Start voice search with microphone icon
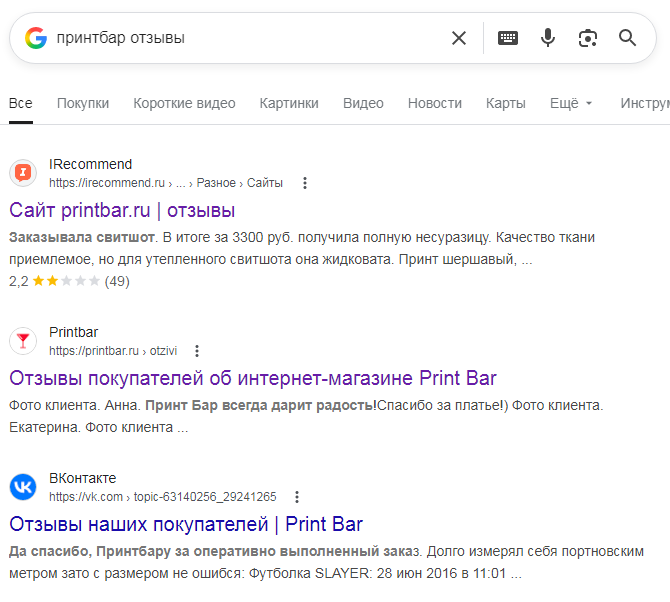The image size is (670, 602). click(548, 38)
